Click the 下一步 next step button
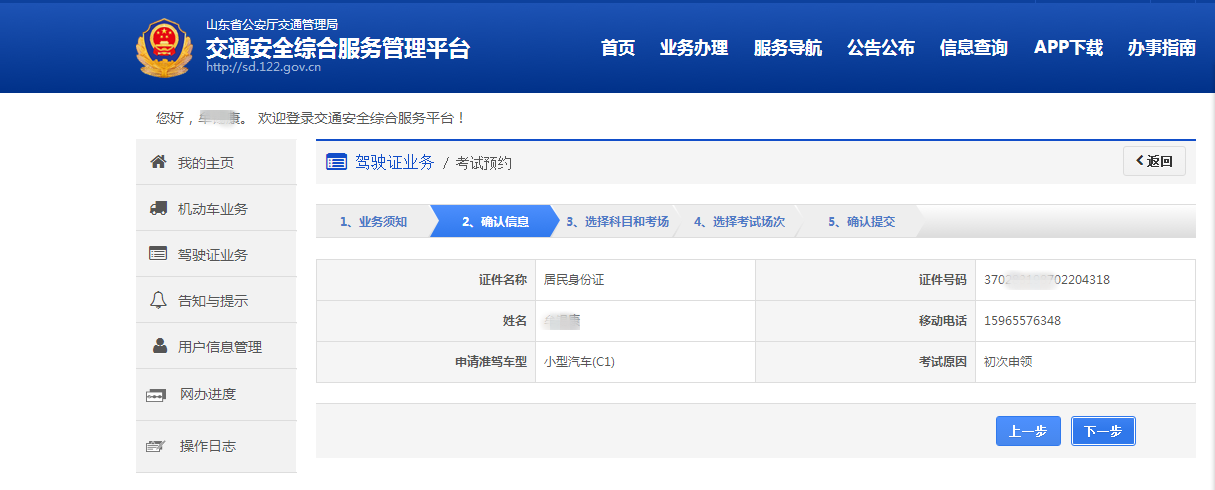Screen dimensions: 1215x490 coord(1103,431)
